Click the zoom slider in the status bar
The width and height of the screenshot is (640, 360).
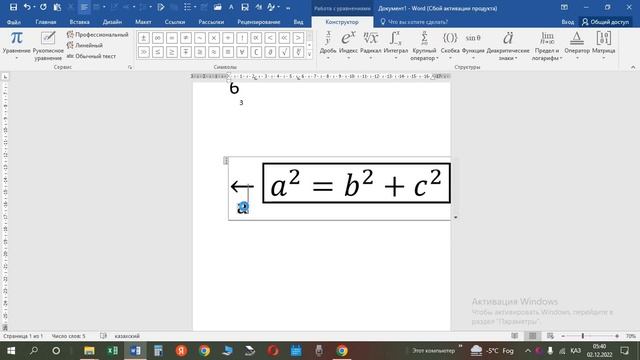[x=583, y=336]
